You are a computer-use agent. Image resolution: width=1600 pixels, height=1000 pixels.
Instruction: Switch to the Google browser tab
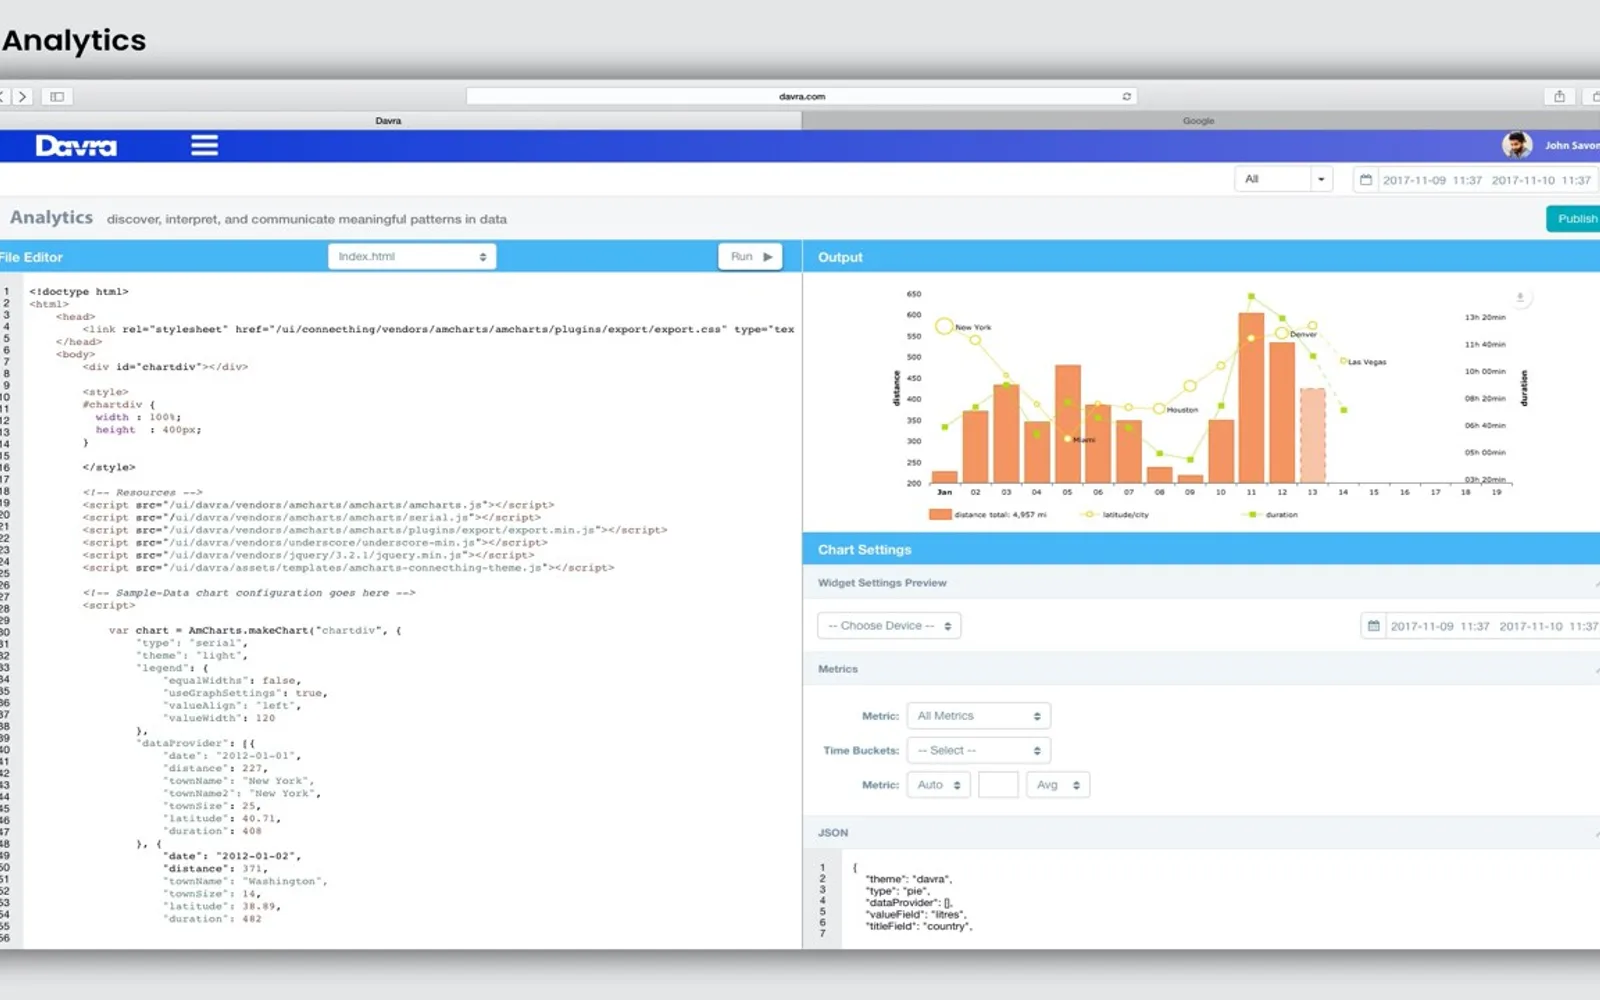[x=1198, y=121]
